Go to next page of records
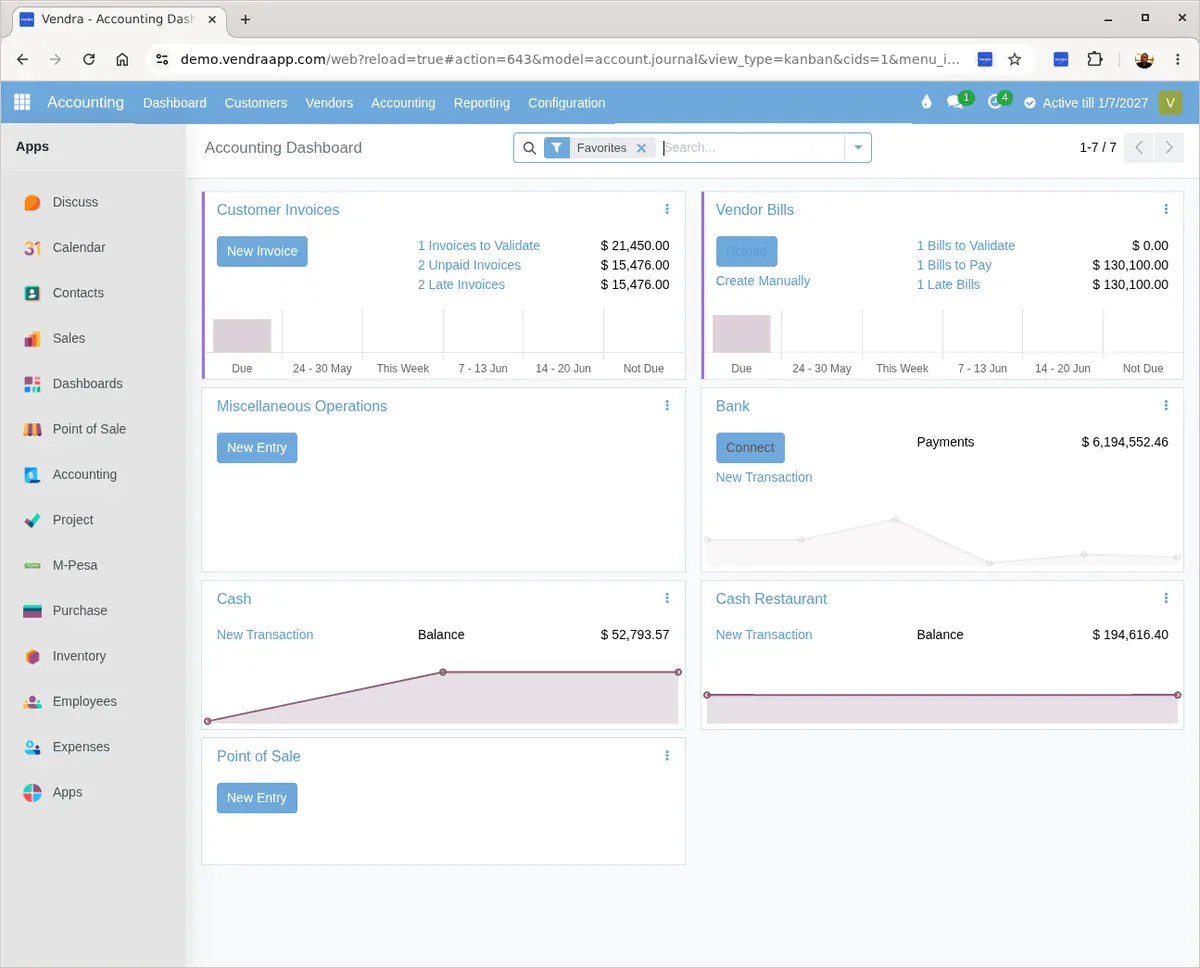 (x=1169, y=148)
